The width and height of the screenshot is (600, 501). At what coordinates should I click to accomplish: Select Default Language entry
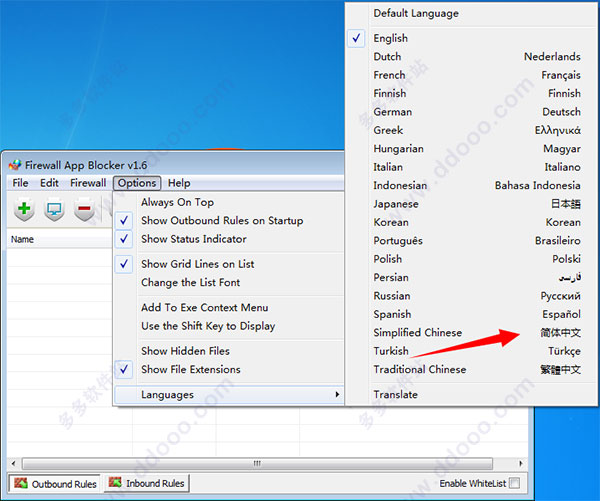point(471,13)
